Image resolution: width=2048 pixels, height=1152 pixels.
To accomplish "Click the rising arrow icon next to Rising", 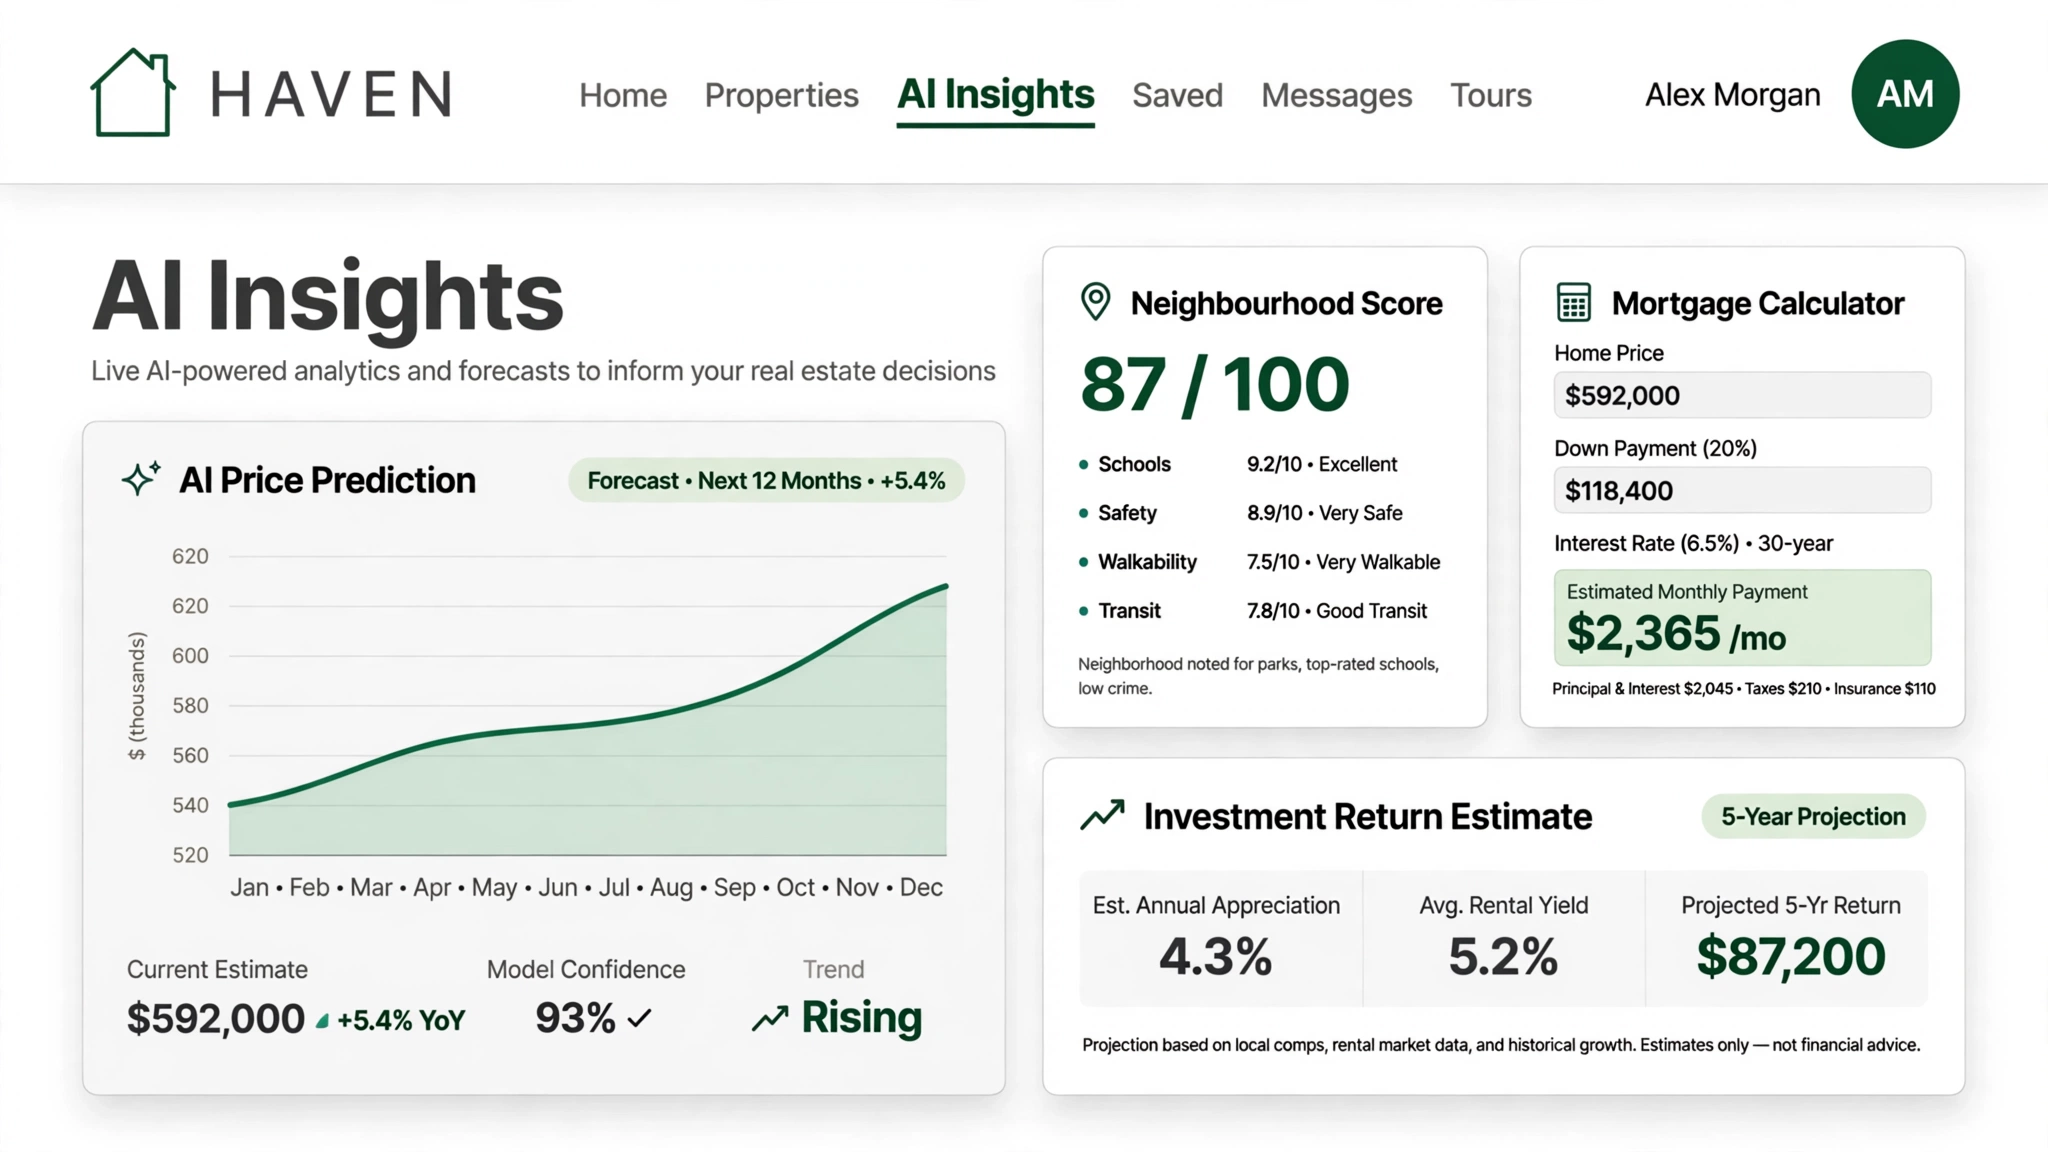I will pyautogui.click(x=770, y=1019).
